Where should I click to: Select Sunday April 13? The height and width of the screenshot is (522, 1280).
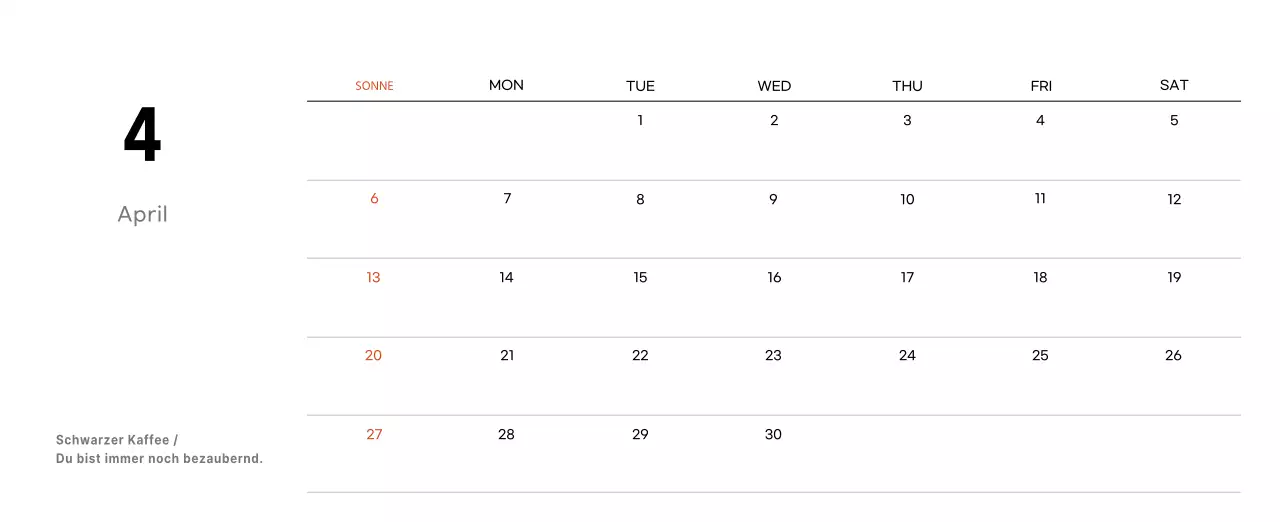pos(373,278)
